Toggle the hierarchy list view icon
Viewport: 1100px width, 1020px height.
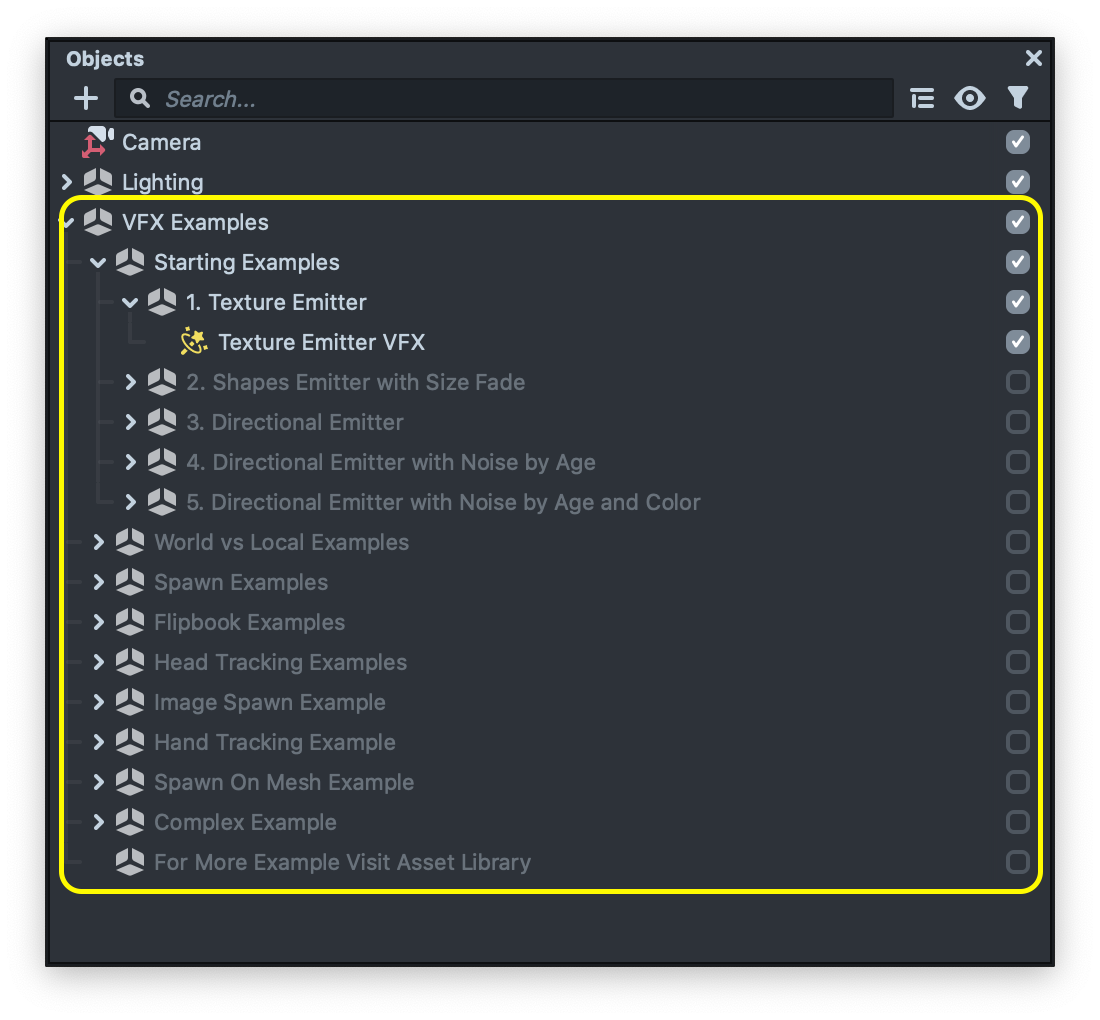point(922,98)
